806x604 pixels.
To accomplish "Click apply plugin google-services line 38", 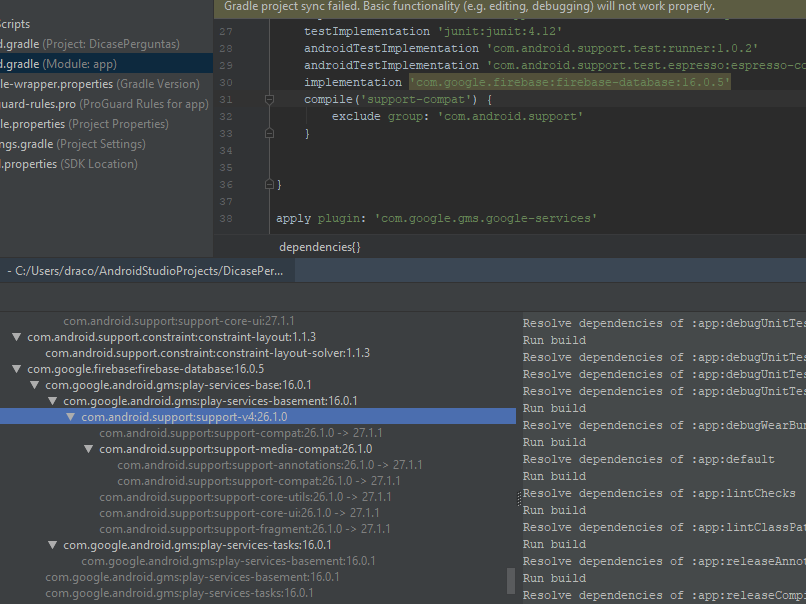I will click(x=436, y=218).
